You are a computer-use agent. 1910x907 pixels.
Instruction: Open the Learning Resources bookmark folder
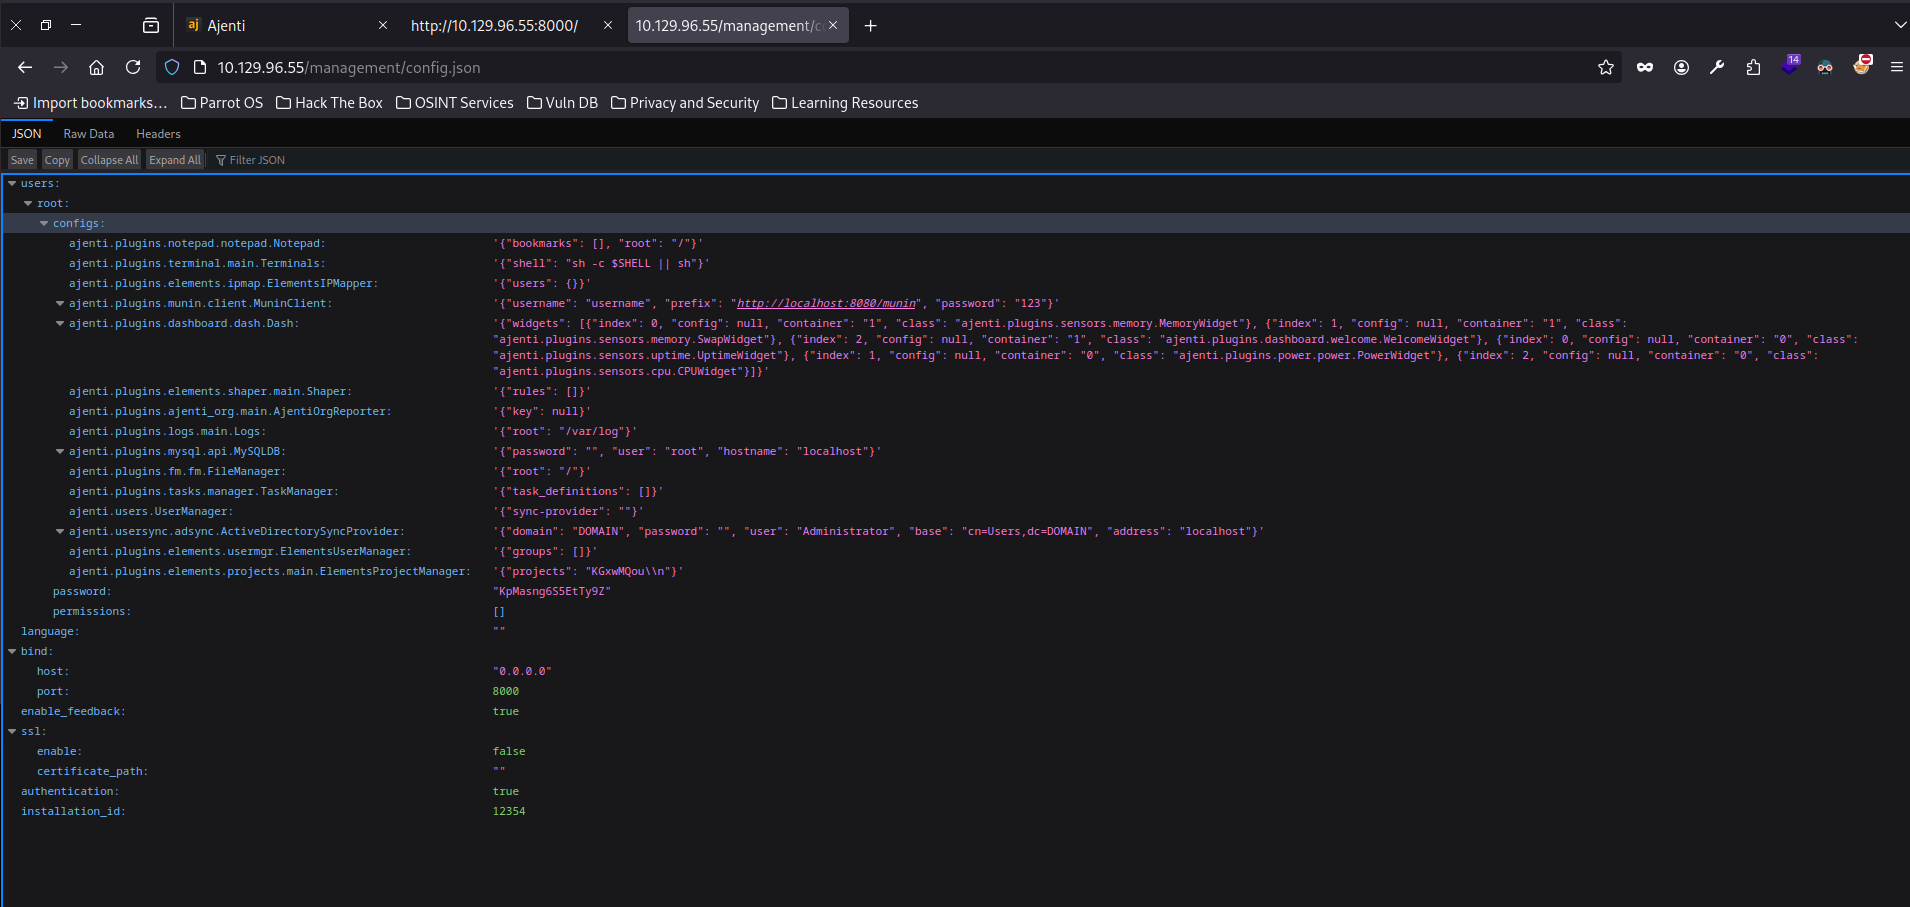point(845,103)
